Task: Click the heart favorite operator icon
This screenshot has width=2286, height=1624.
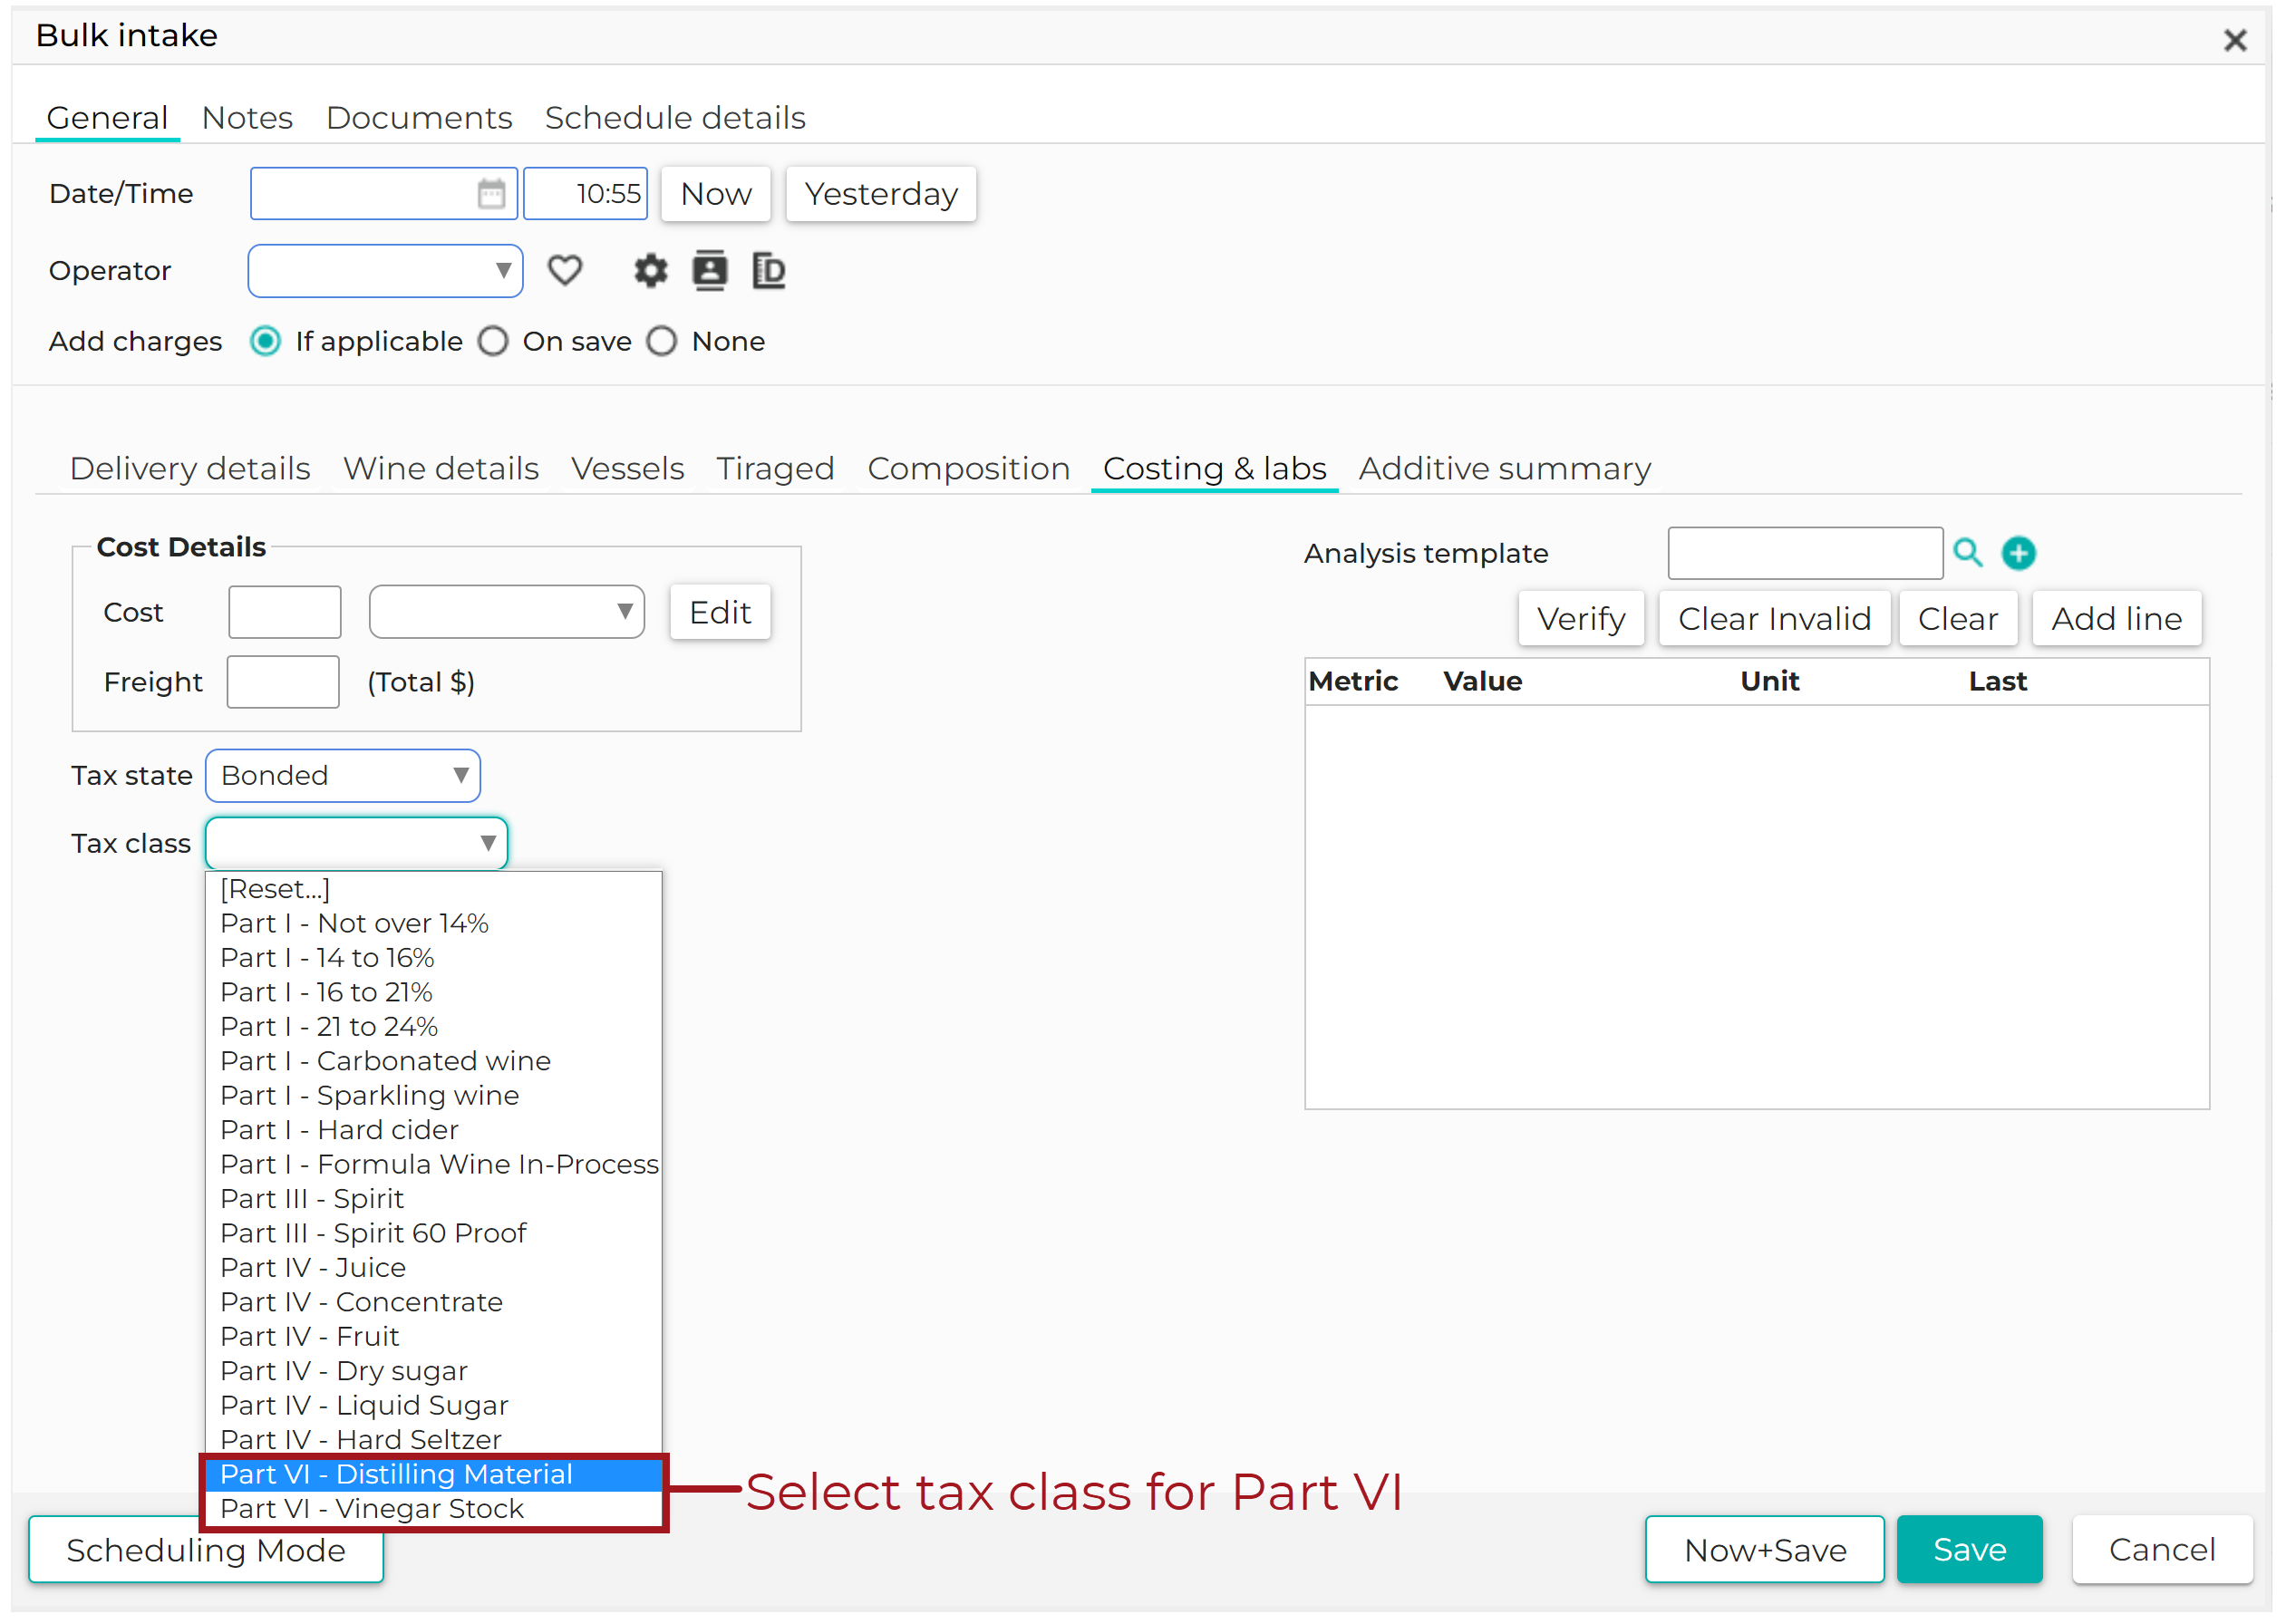Action: pos(565,271)
